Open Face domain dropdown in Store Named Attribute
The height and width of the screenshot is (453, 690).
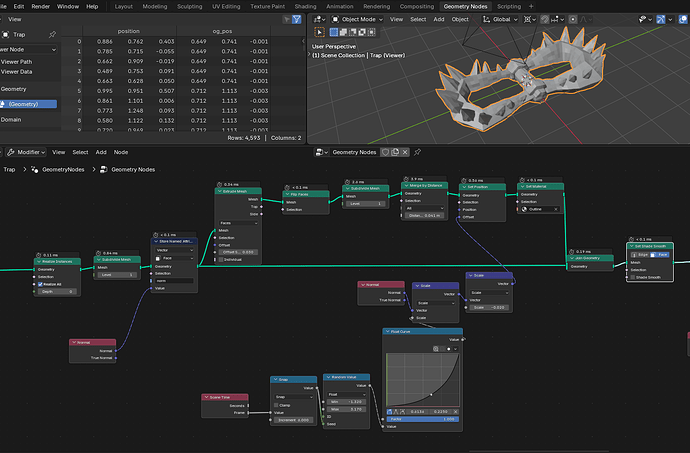[174, 258]
